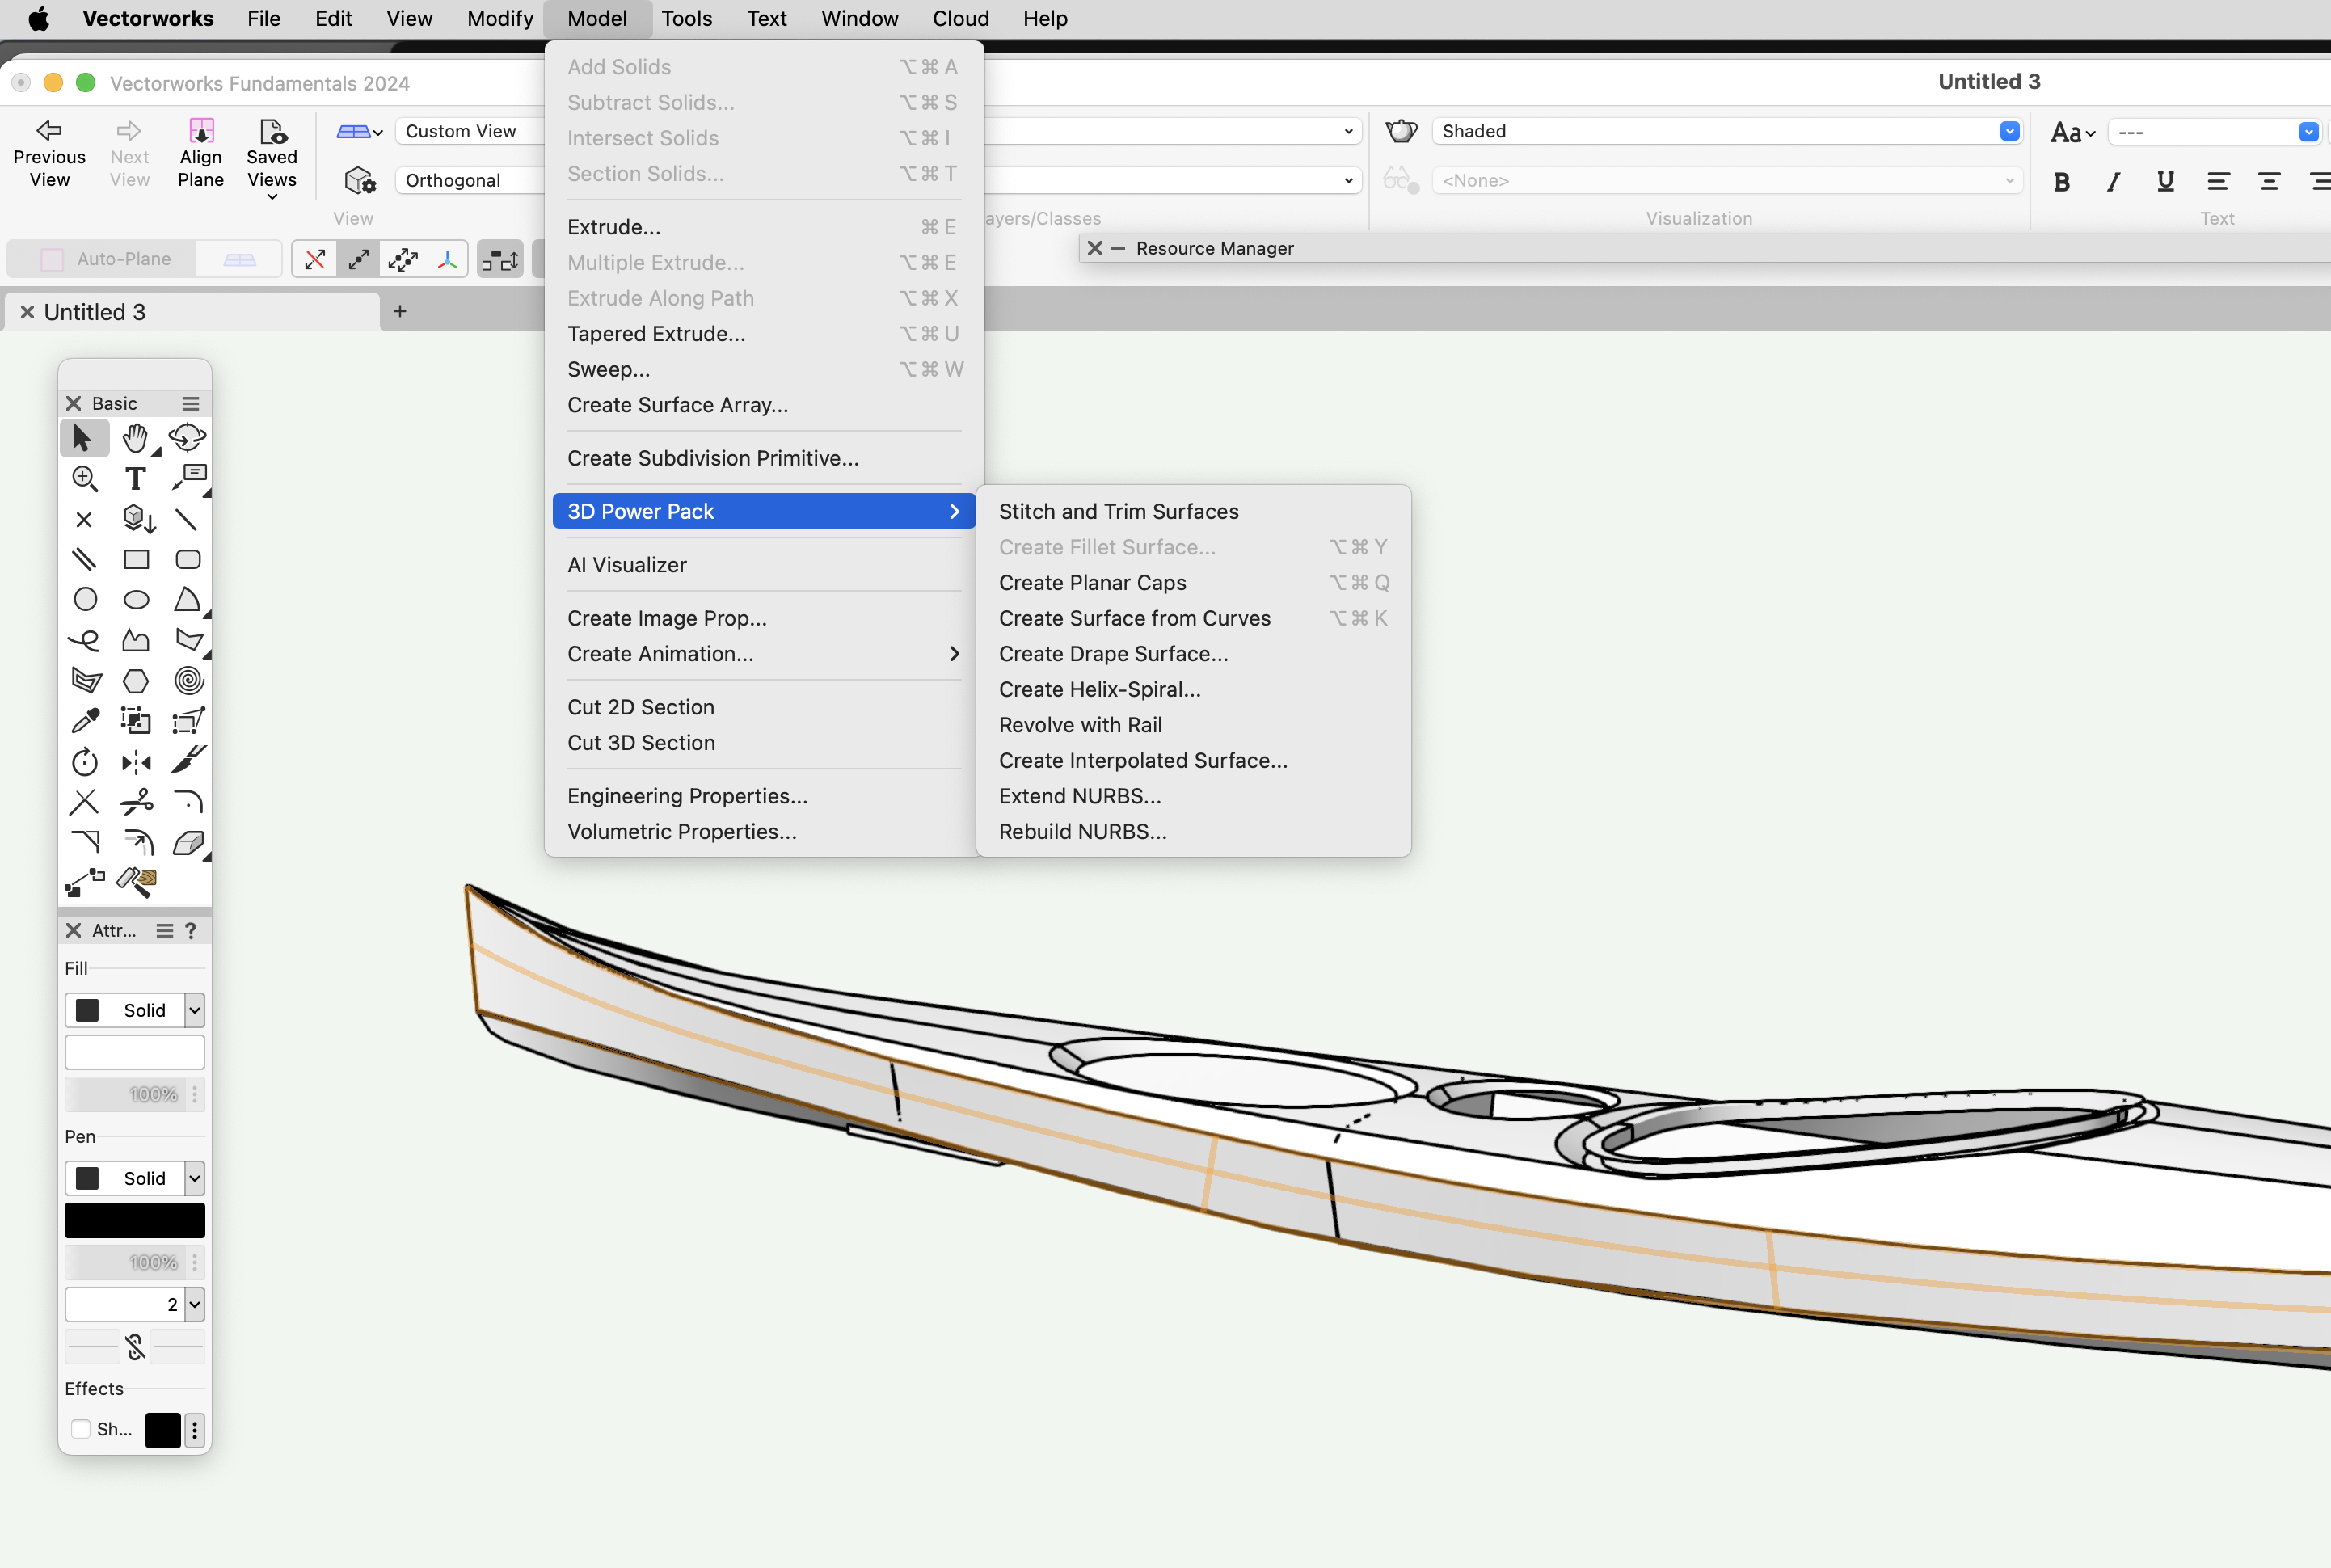Select the Rectangle tool
This screenshot has width=2331, height=1568.
point(136,560)
